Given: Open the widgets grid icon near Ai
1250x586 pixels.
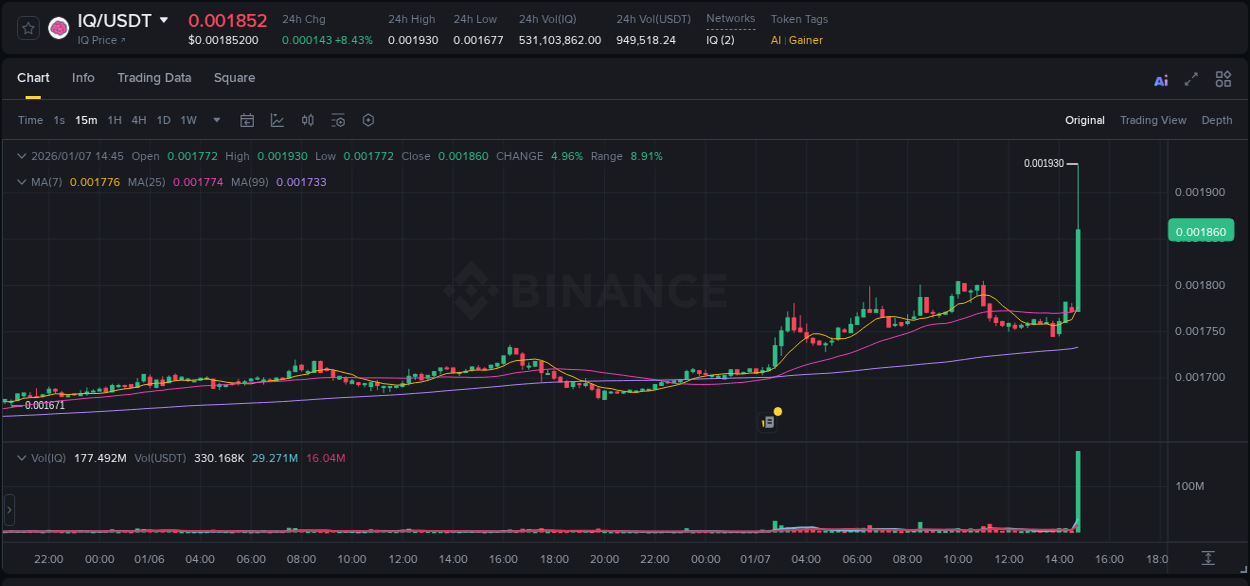Looking at the screenshot, I should (x=1223, y=79).
